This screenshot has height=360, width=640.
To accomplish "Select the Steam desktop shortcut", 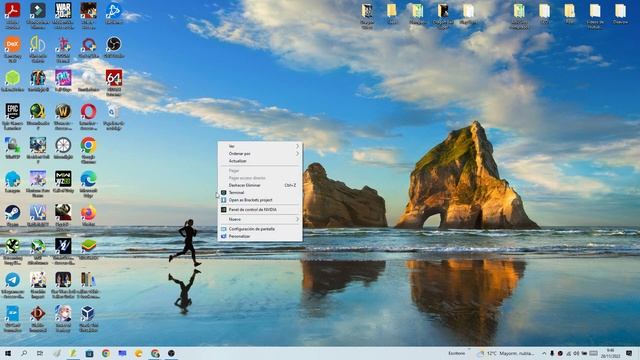I will click(13, 213).
